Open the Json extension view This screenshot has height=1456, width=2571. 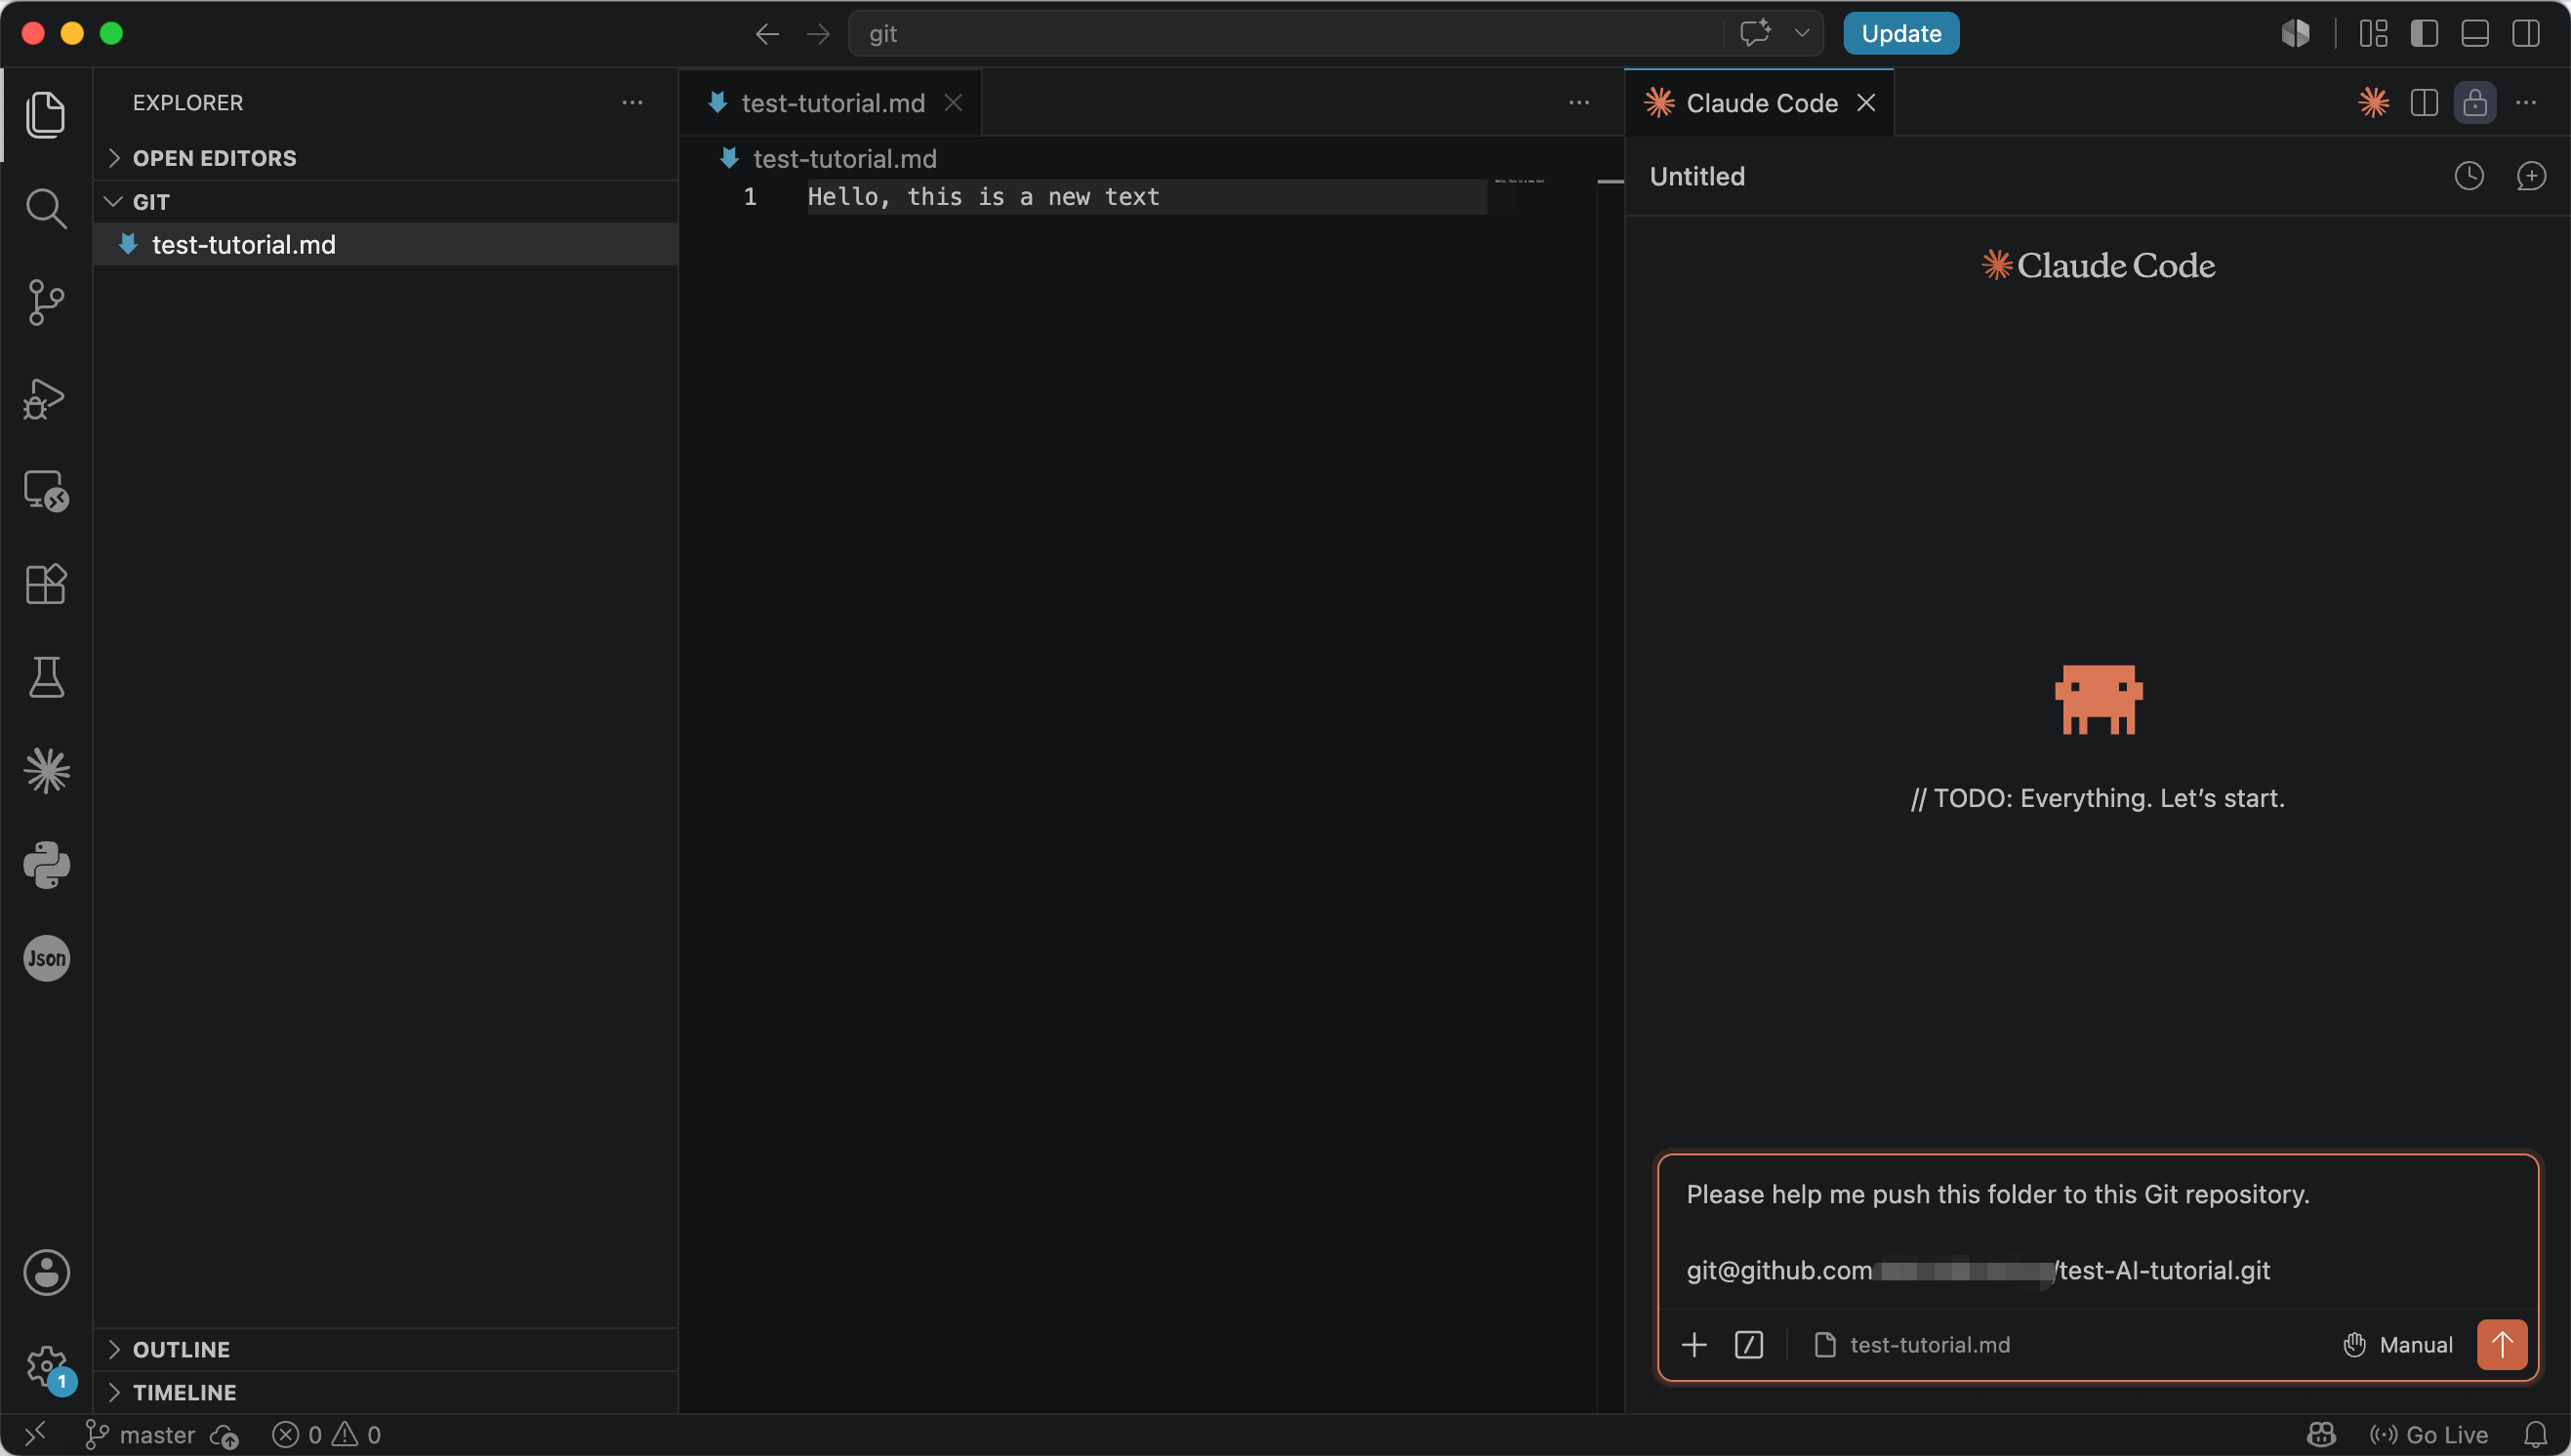46,959
